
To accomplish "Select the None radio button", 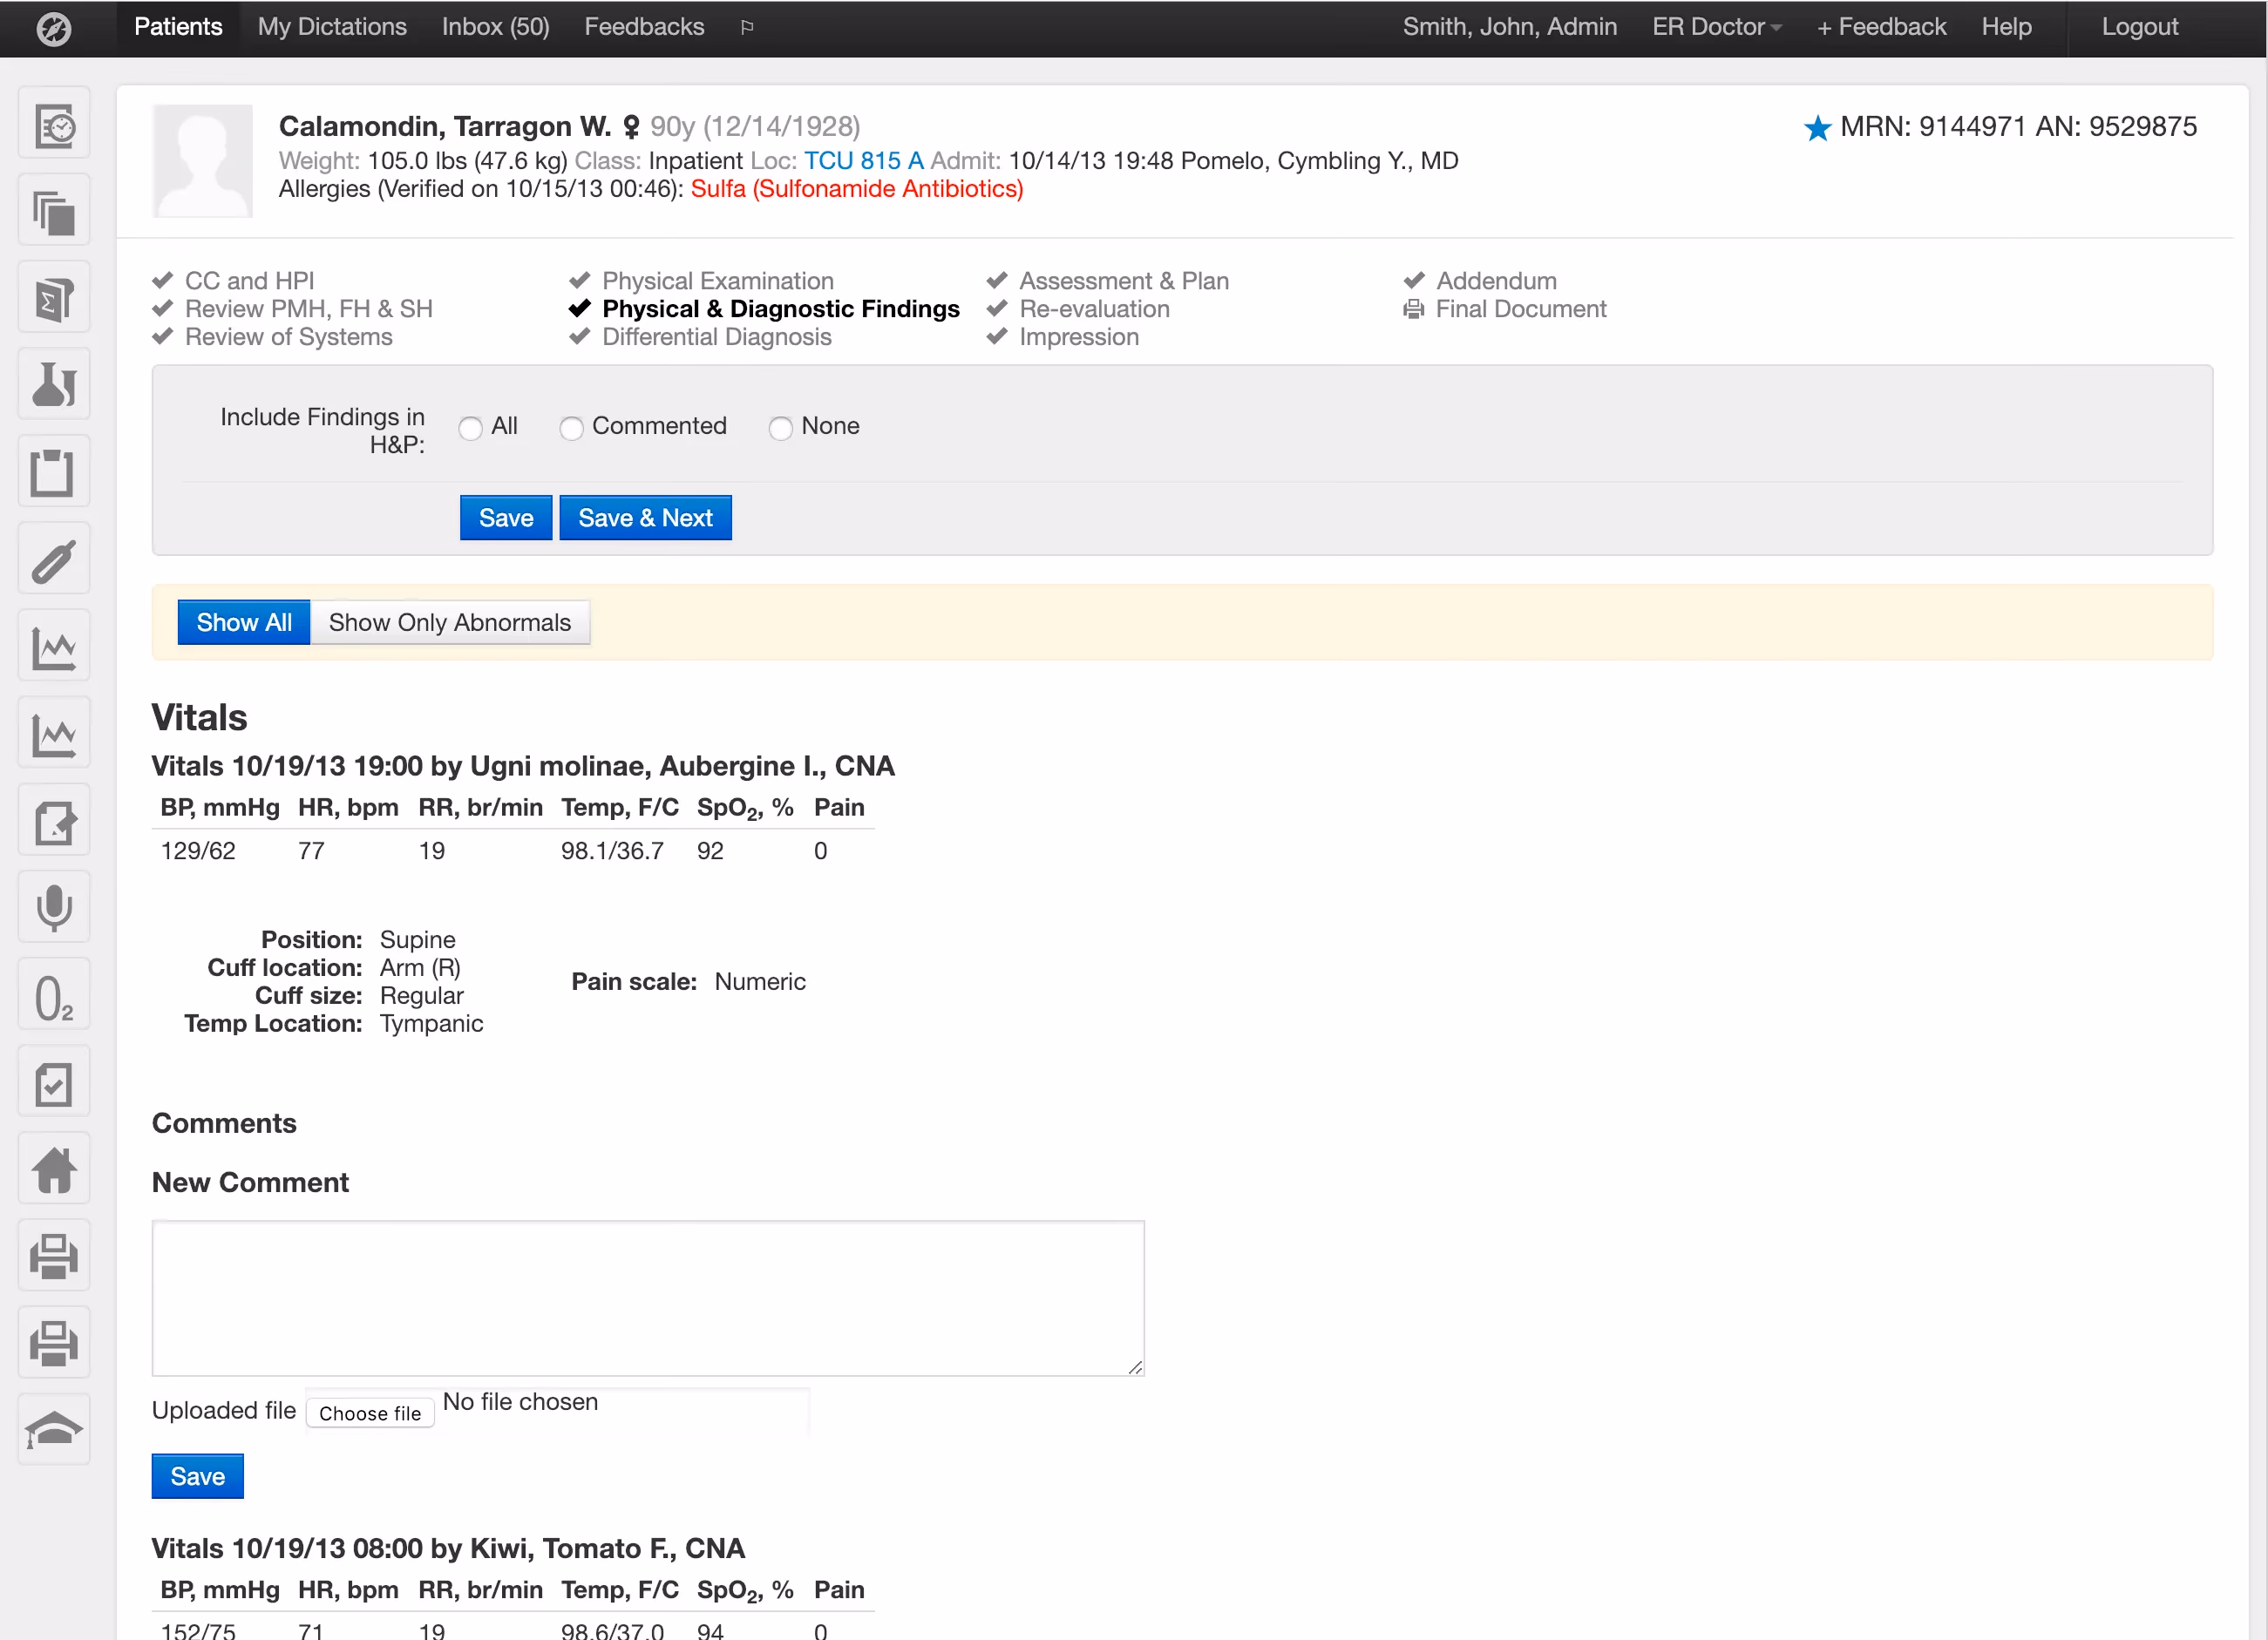I will pos(780,428).
